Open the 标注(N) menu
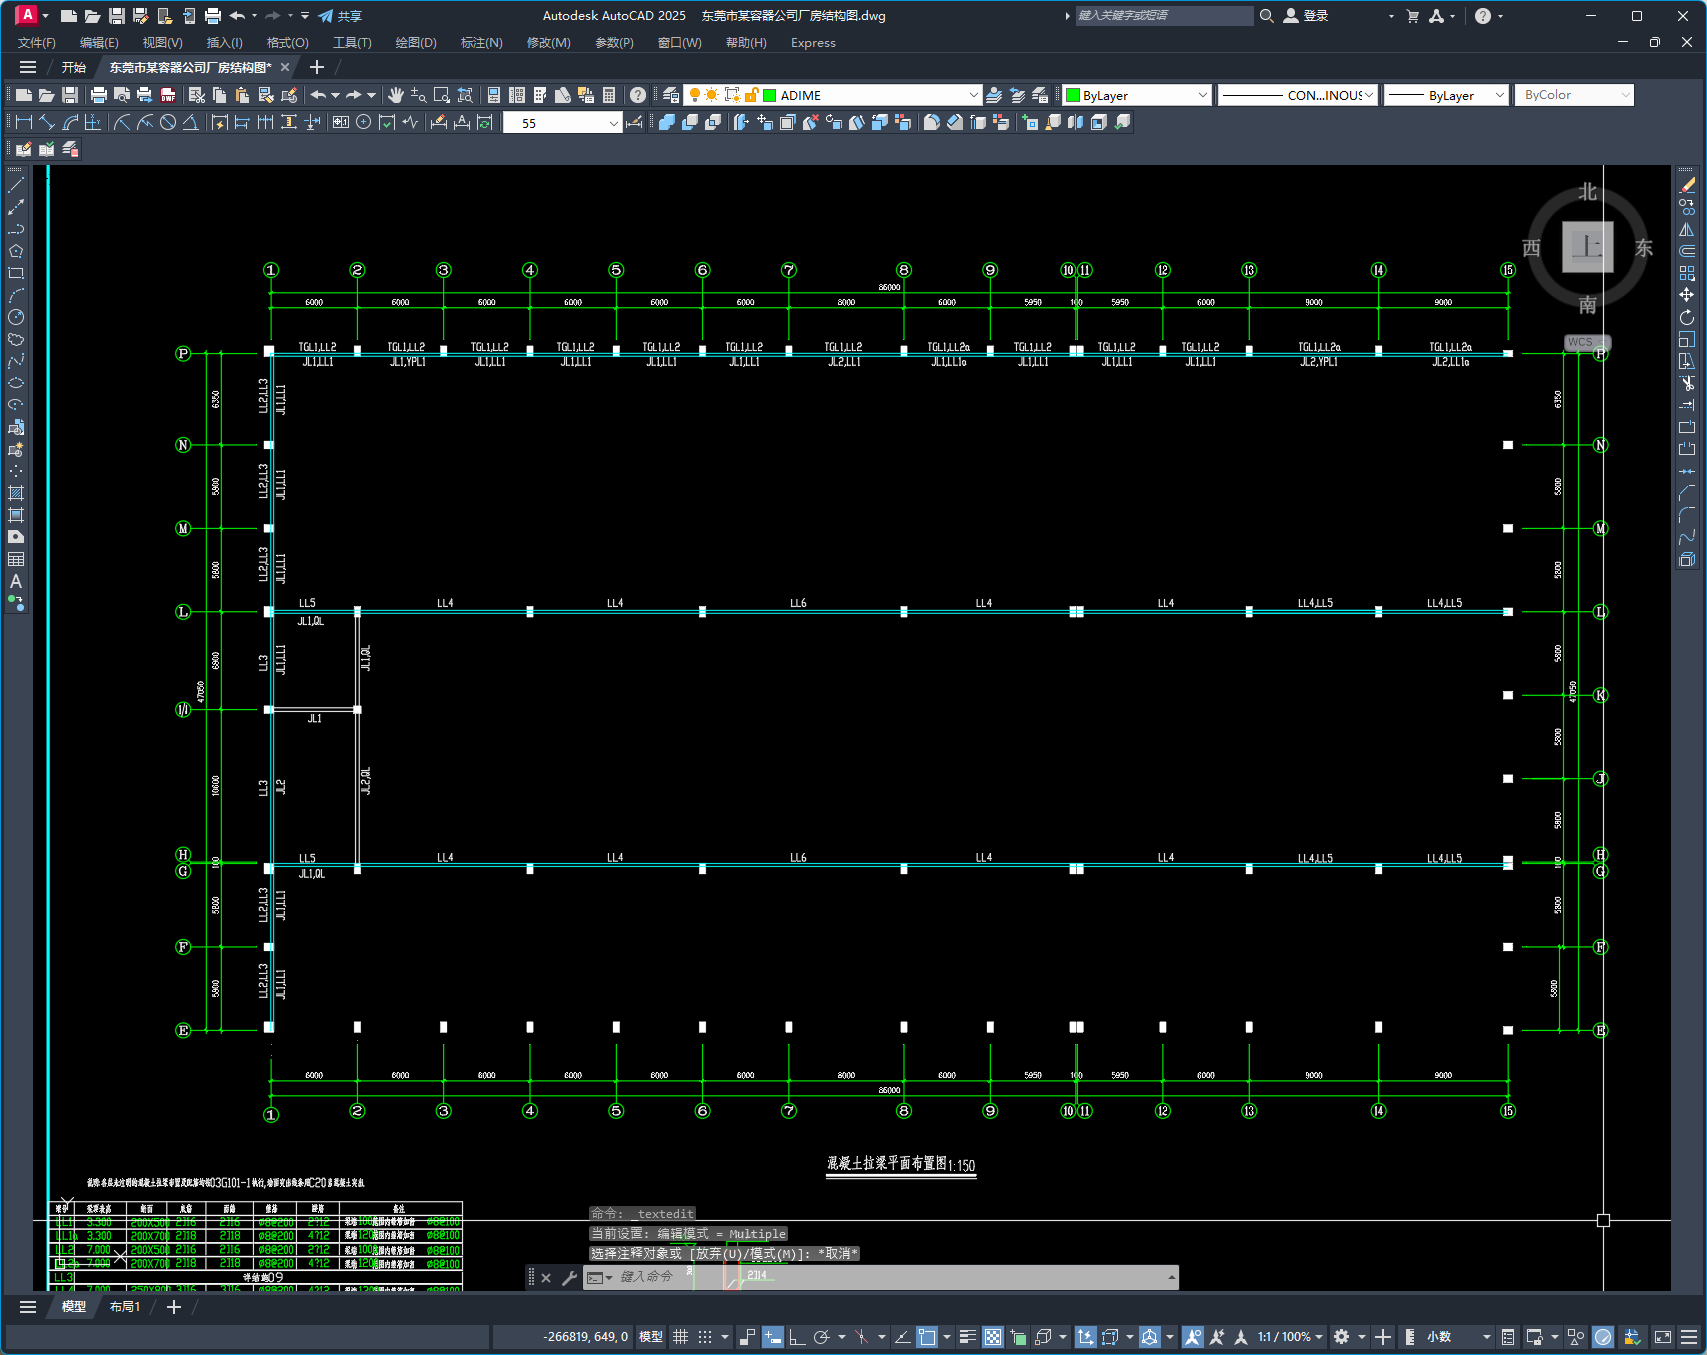Viewport: 1707px width, 1355px height. (482, 43)
